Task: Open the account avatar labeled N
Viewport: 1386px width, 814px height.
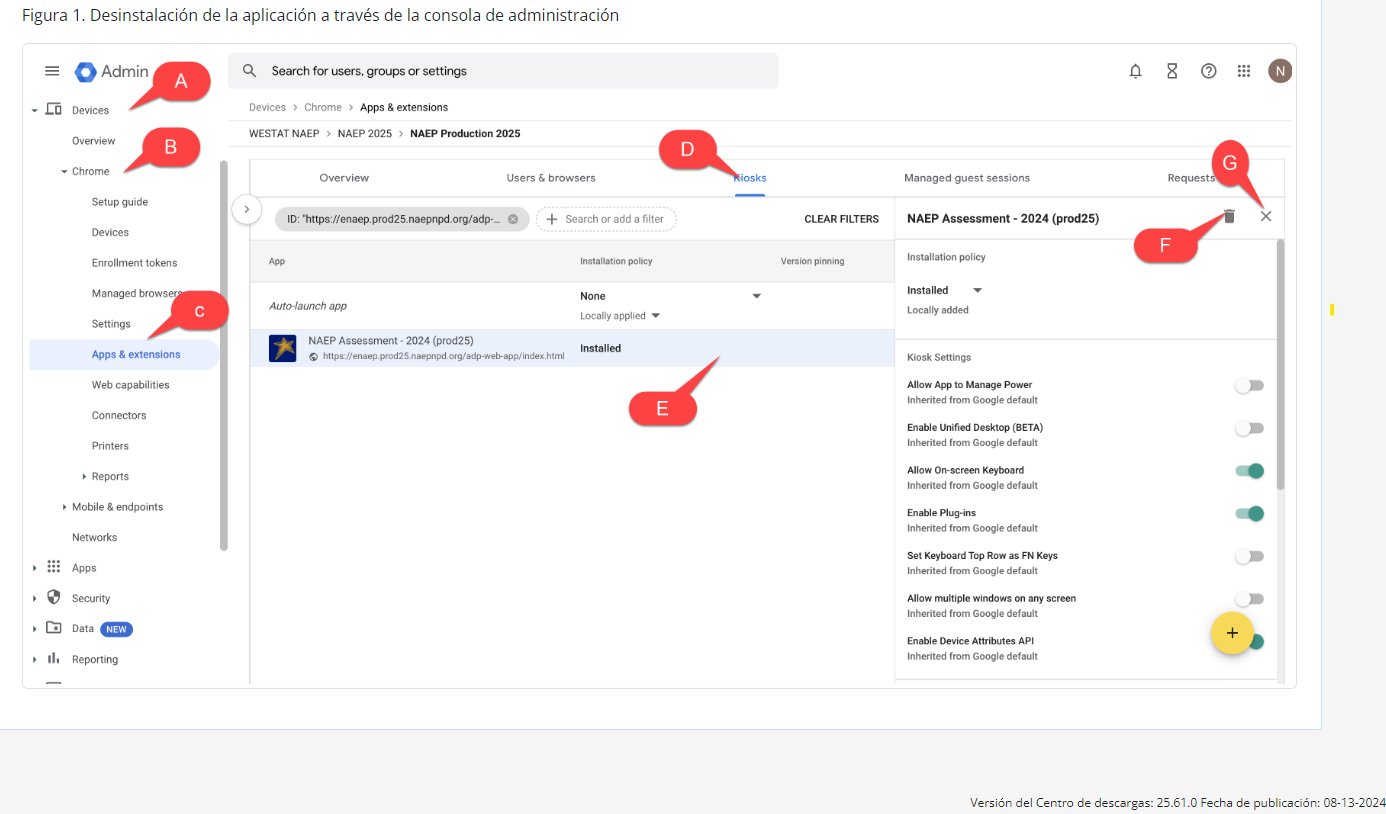Action: 1280,71
